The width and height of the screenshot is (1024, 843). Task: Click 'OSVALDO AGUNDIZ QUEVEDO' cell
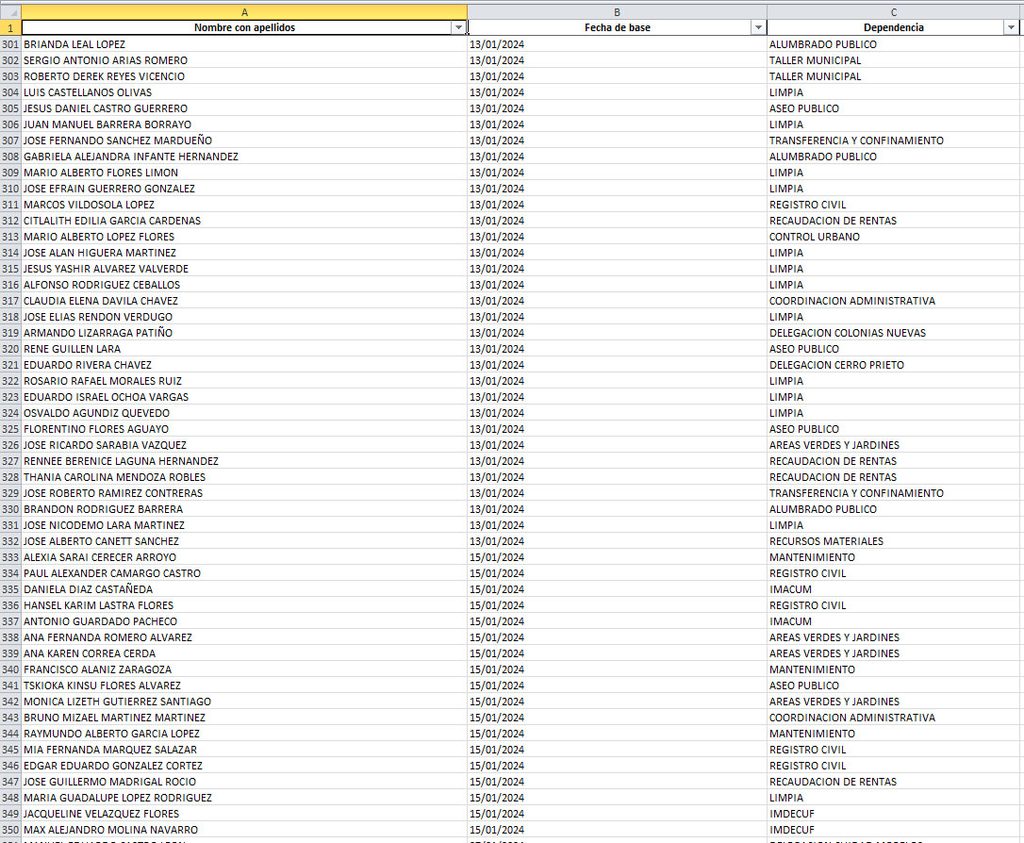click(x=244, y=413)
